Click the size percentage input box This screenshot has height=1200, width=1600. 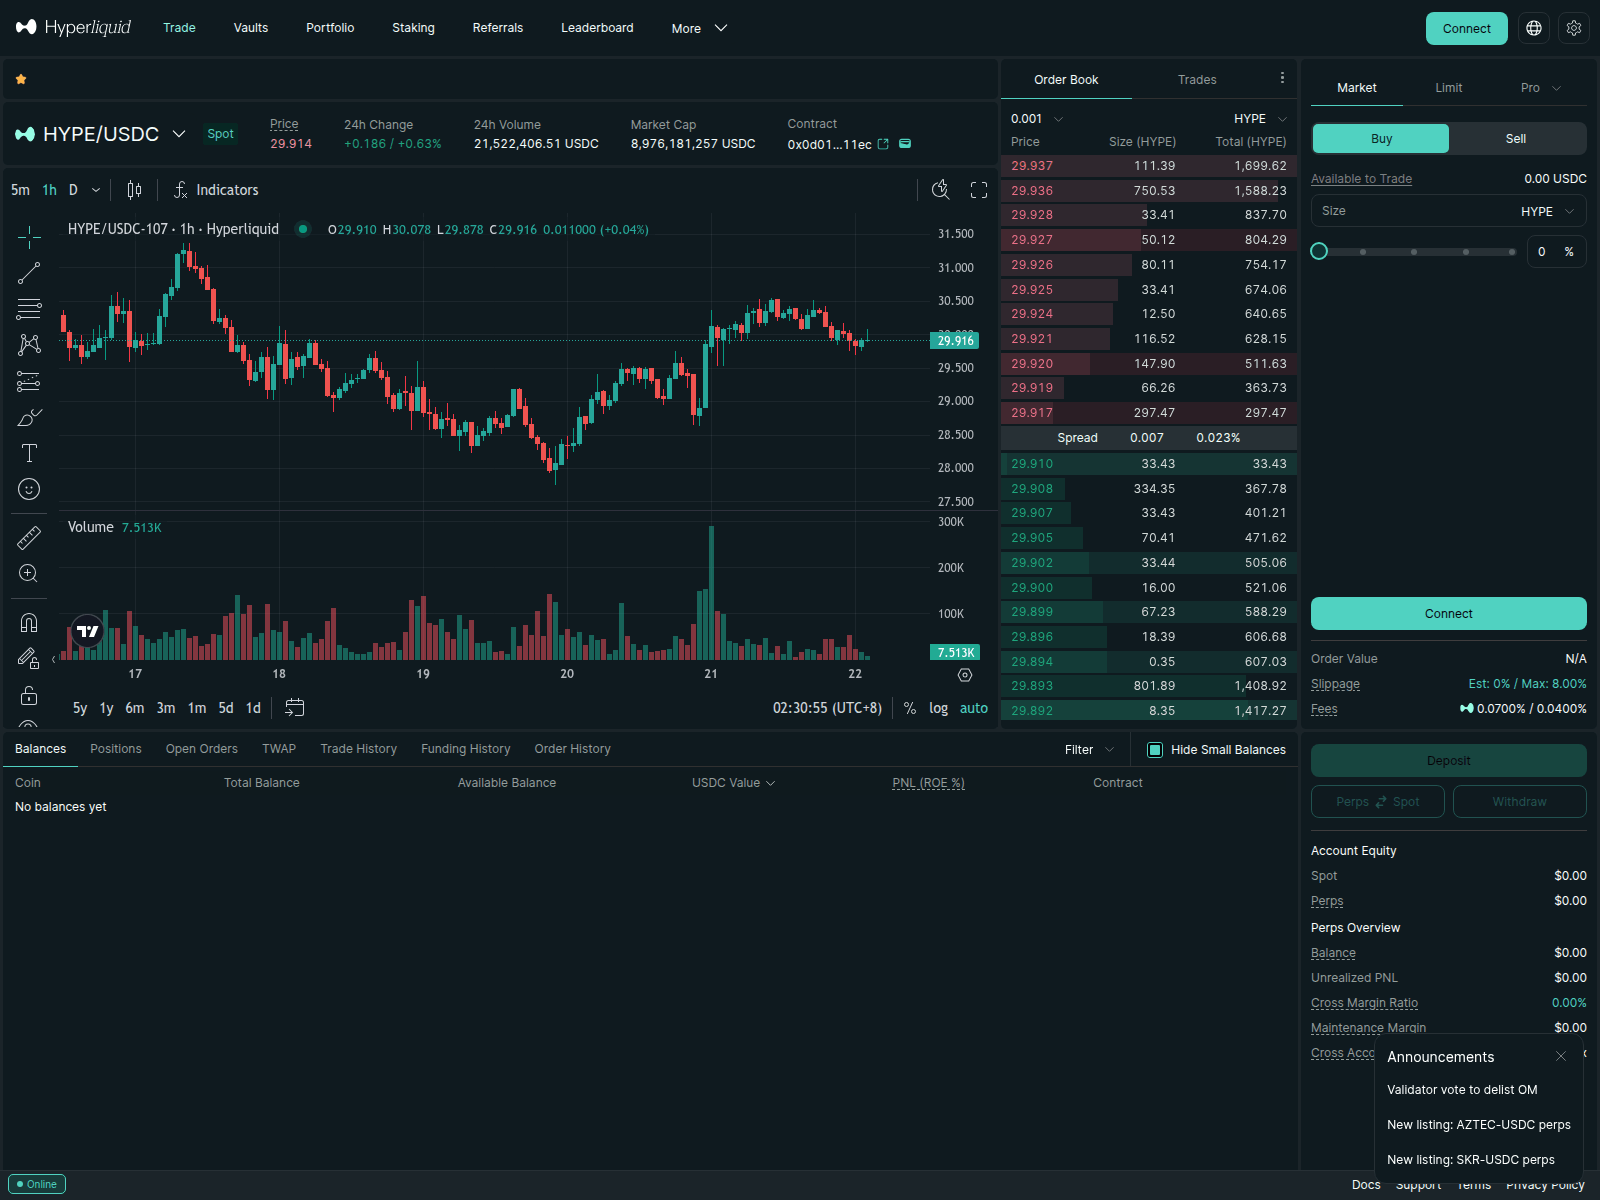point(1556,252)
